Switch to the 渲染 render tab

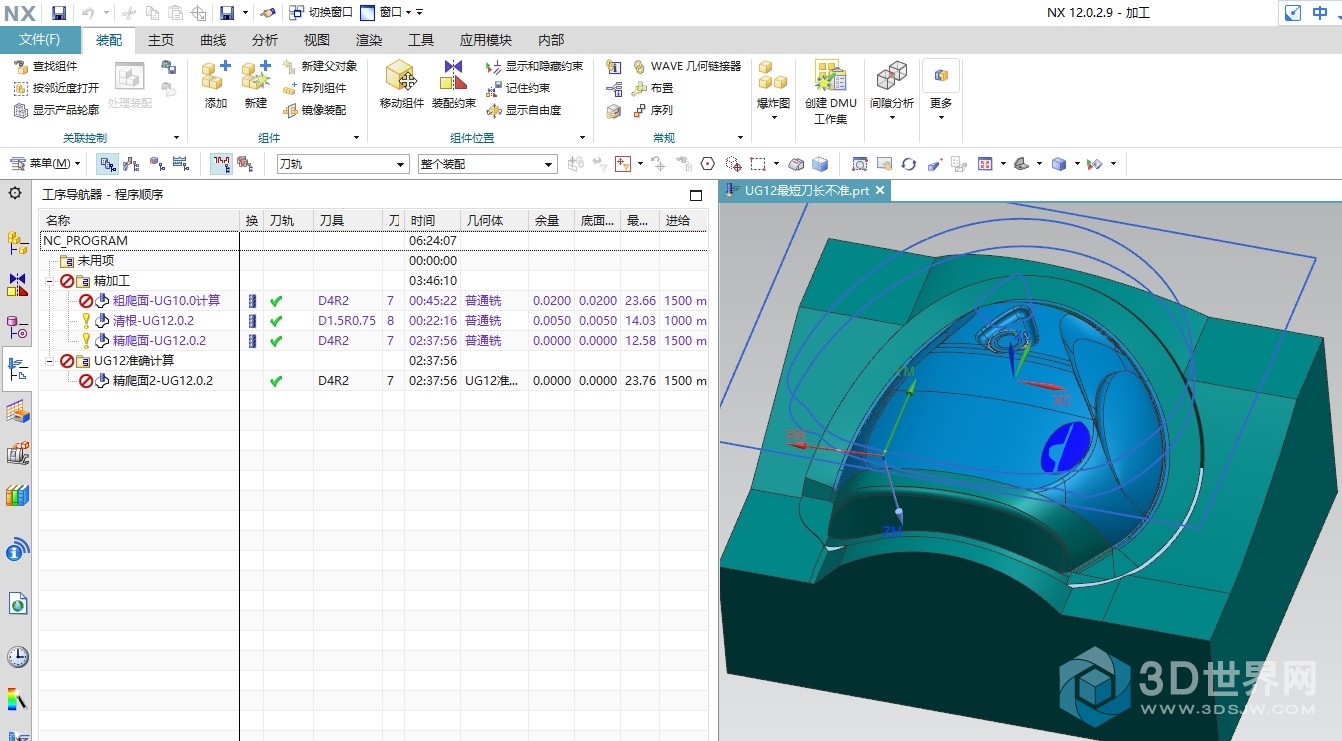[369, 40]
